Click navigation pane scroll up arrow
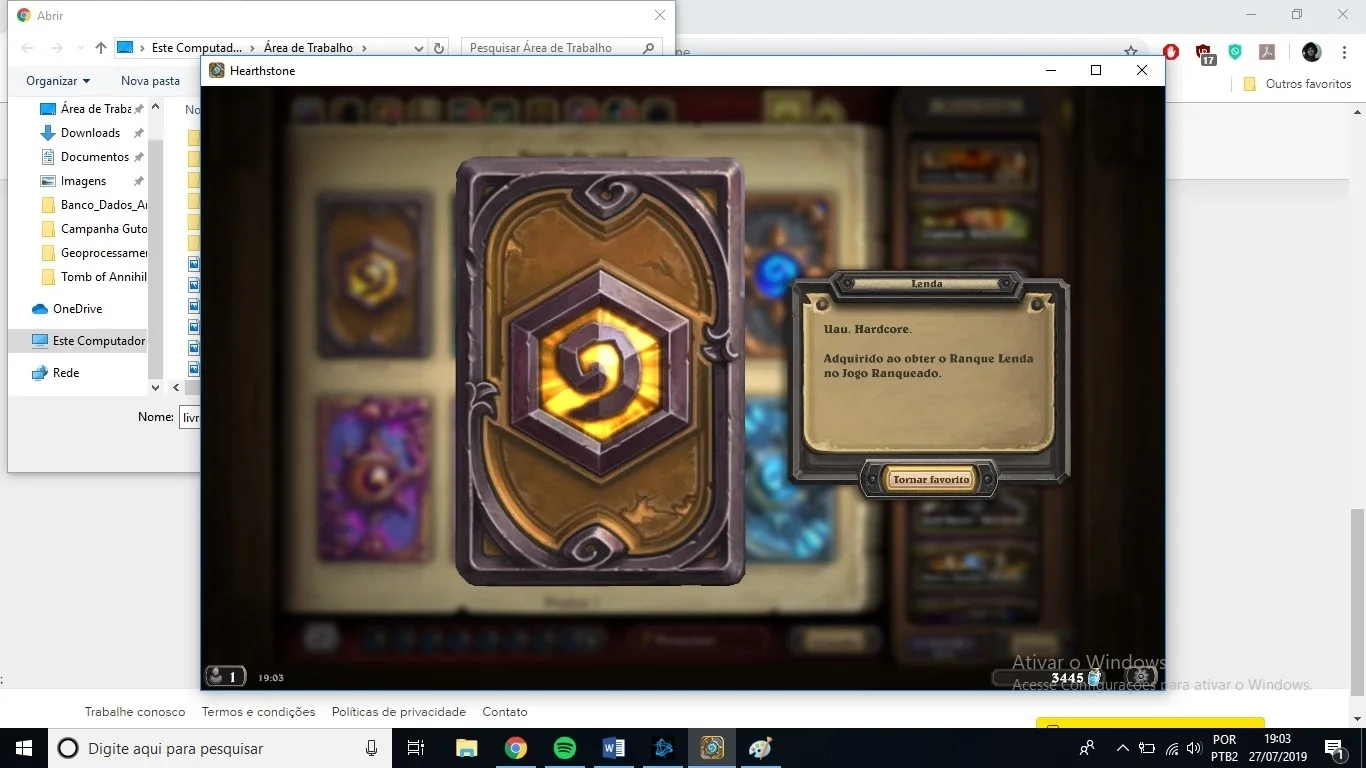1366x768 pixels. click(x=155, y=107)
